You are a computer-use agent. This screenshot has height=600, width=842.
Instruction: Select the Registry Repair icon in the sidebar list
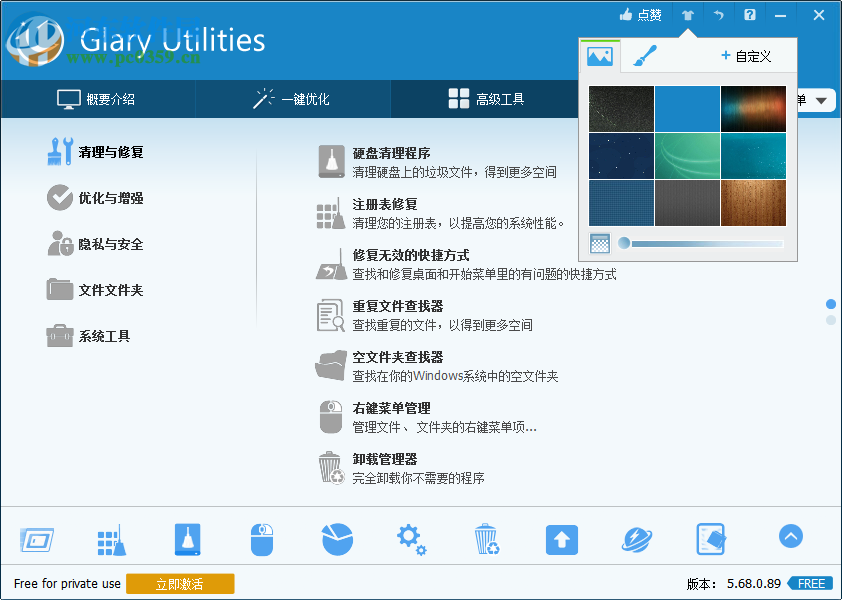pos(331,213)
